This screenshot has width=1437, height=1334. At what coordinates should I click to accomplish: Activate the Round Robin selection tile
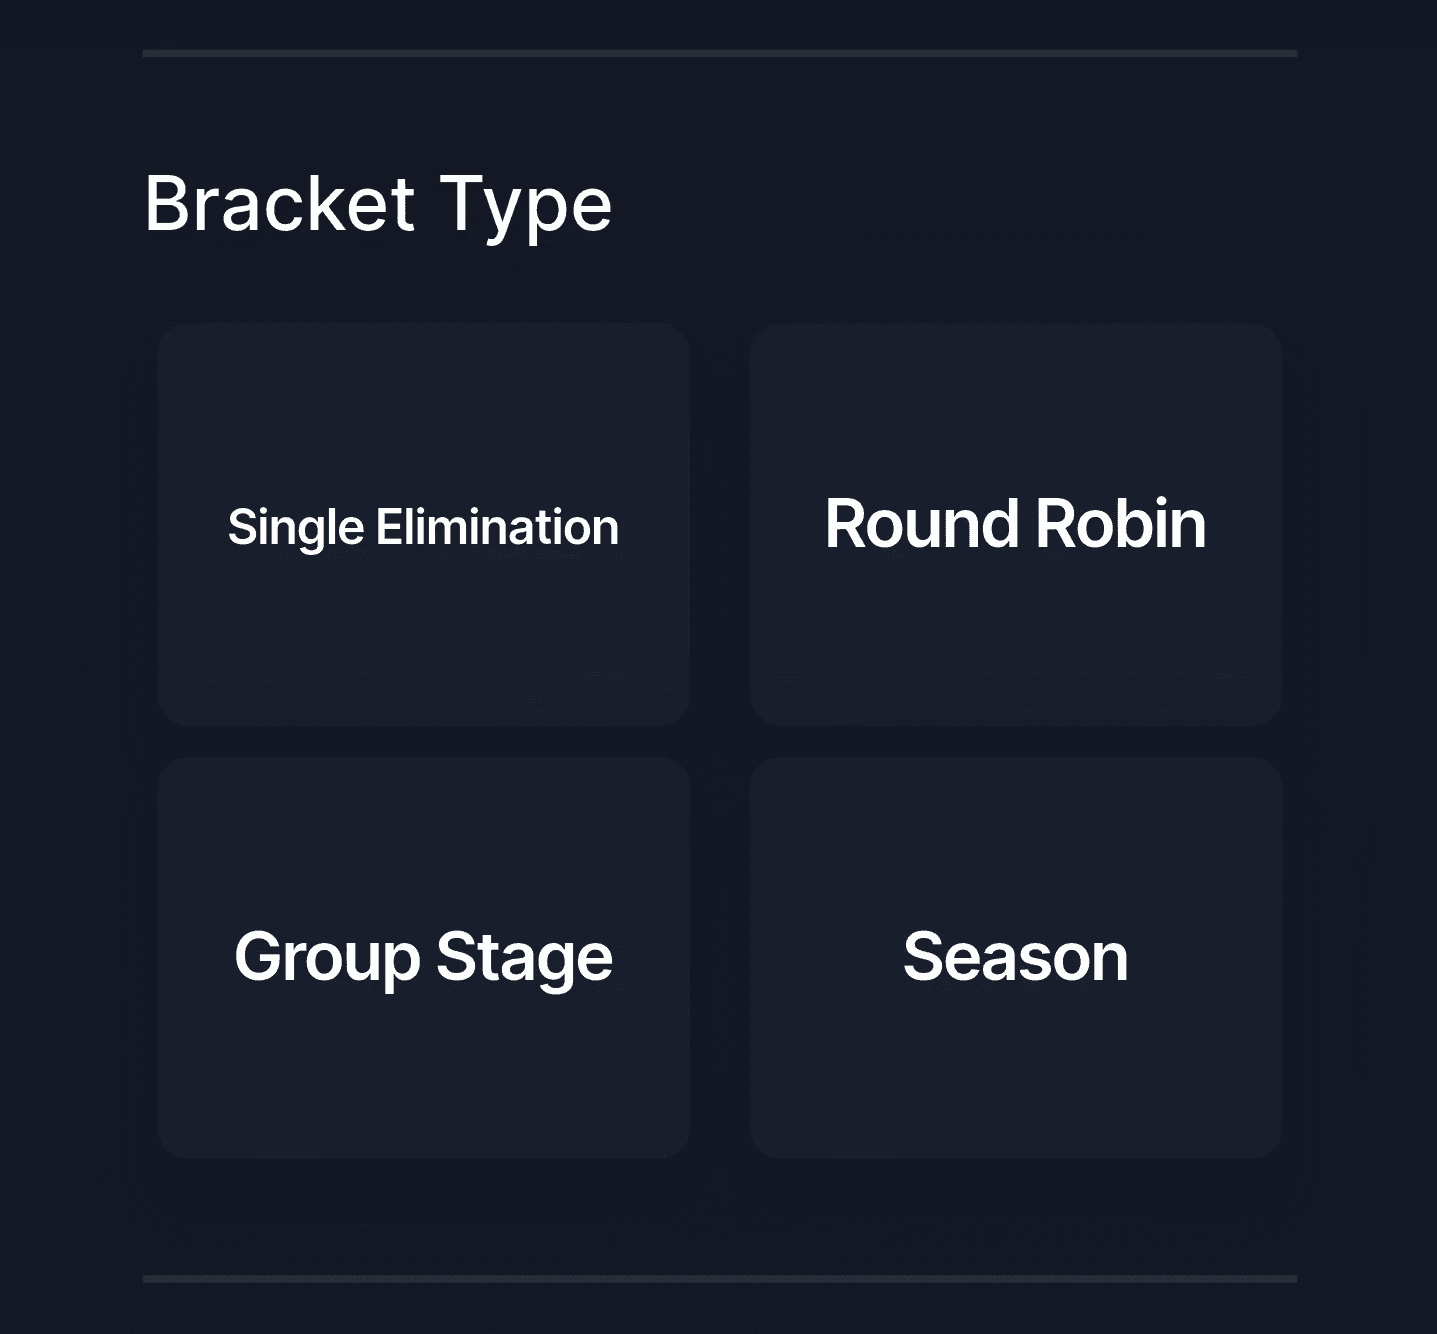coord(1016,523)
